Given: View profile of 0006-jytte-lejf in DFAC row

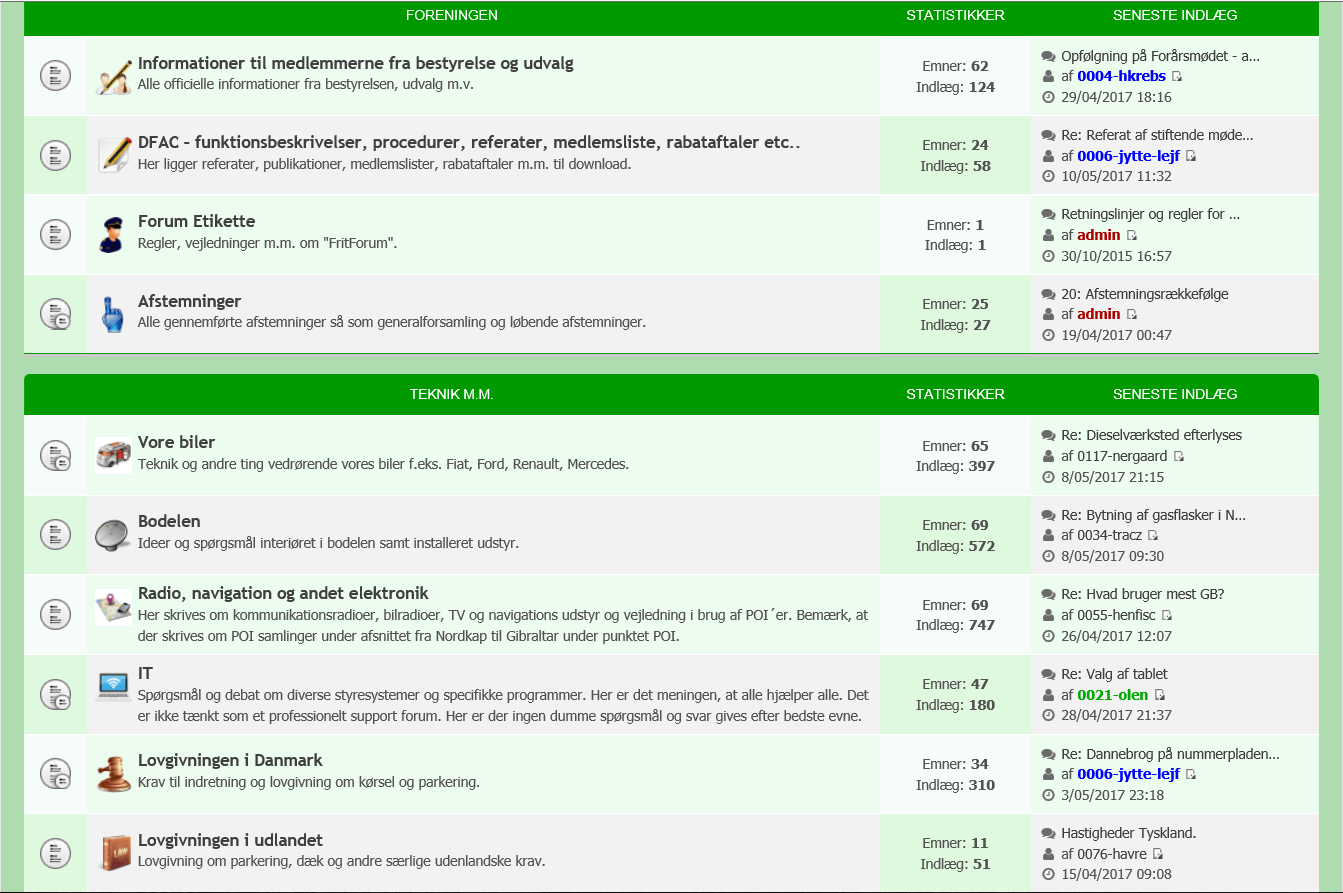Looking at the screenshot, I should pyautogui.click(x=1129, y=156).
